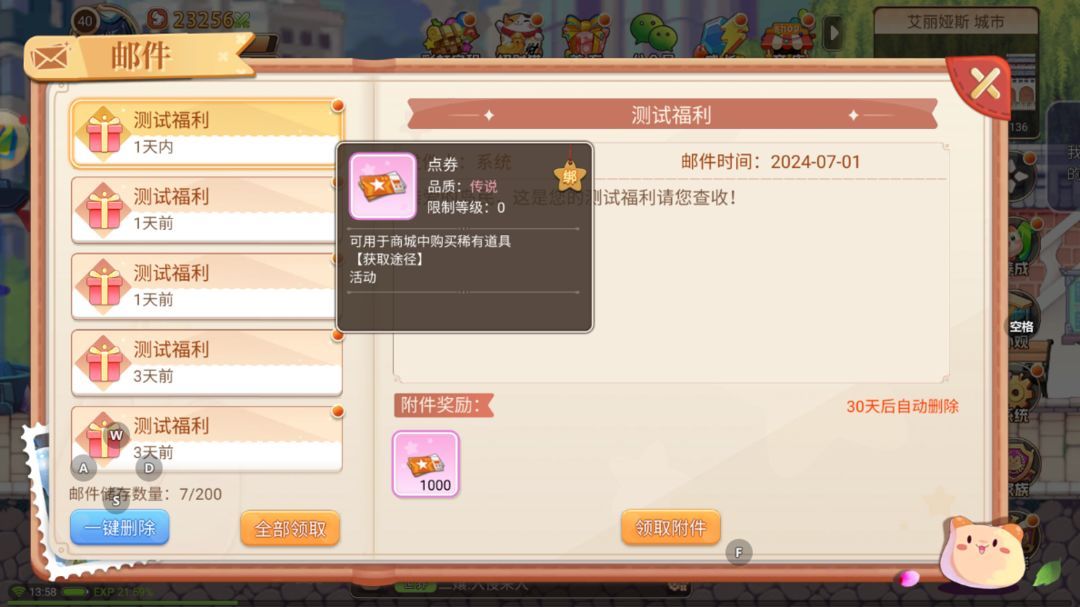Select second 测试福利 mail from 1天前
The image size is (1080, 607).
coord(206,209)
